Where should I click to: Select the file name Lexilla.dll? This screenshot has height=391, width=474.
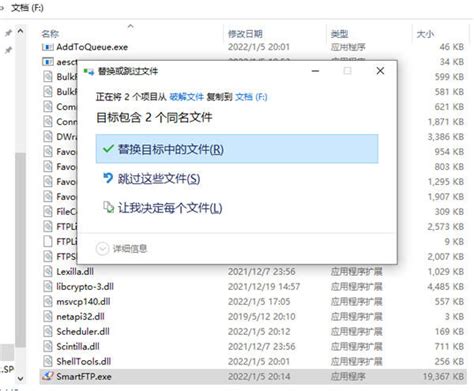(75, 272)
